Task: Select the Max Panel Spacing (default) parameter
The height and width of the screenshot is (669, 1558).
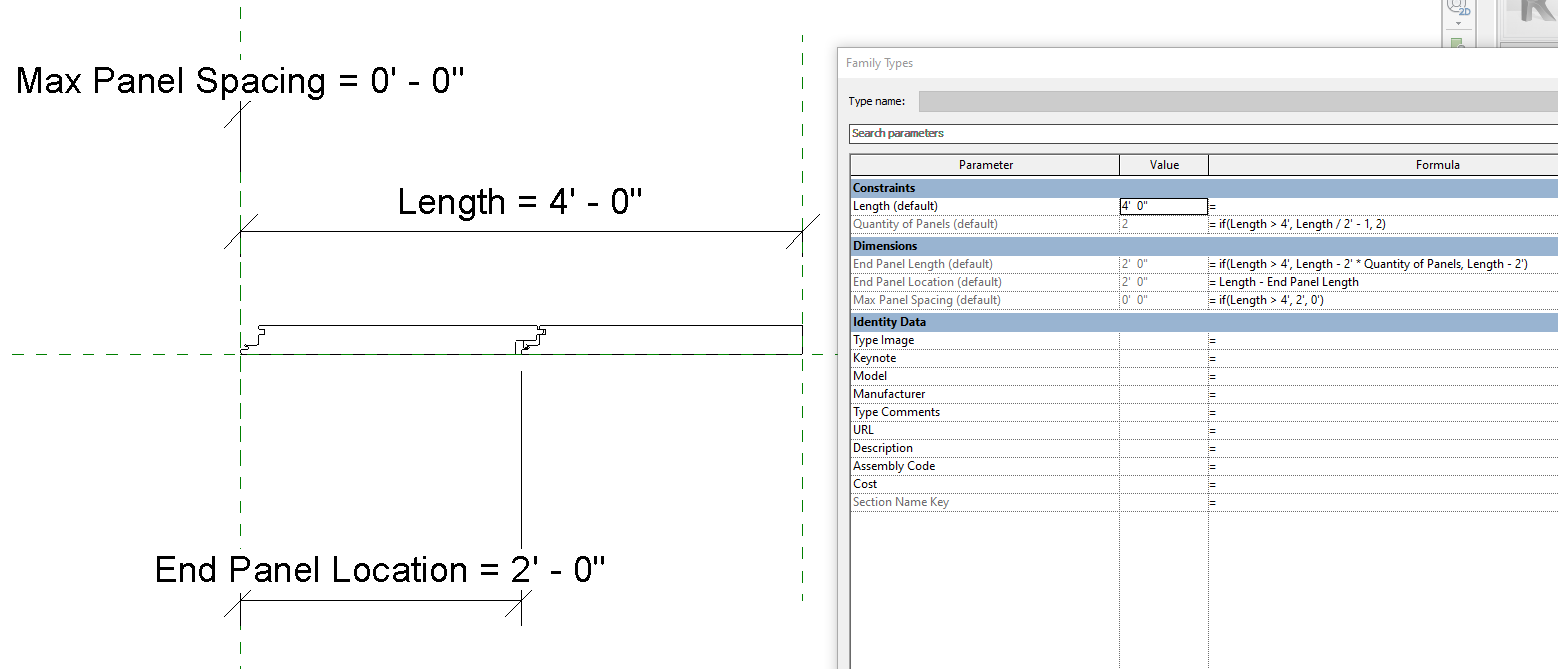Action: (926, 300)
